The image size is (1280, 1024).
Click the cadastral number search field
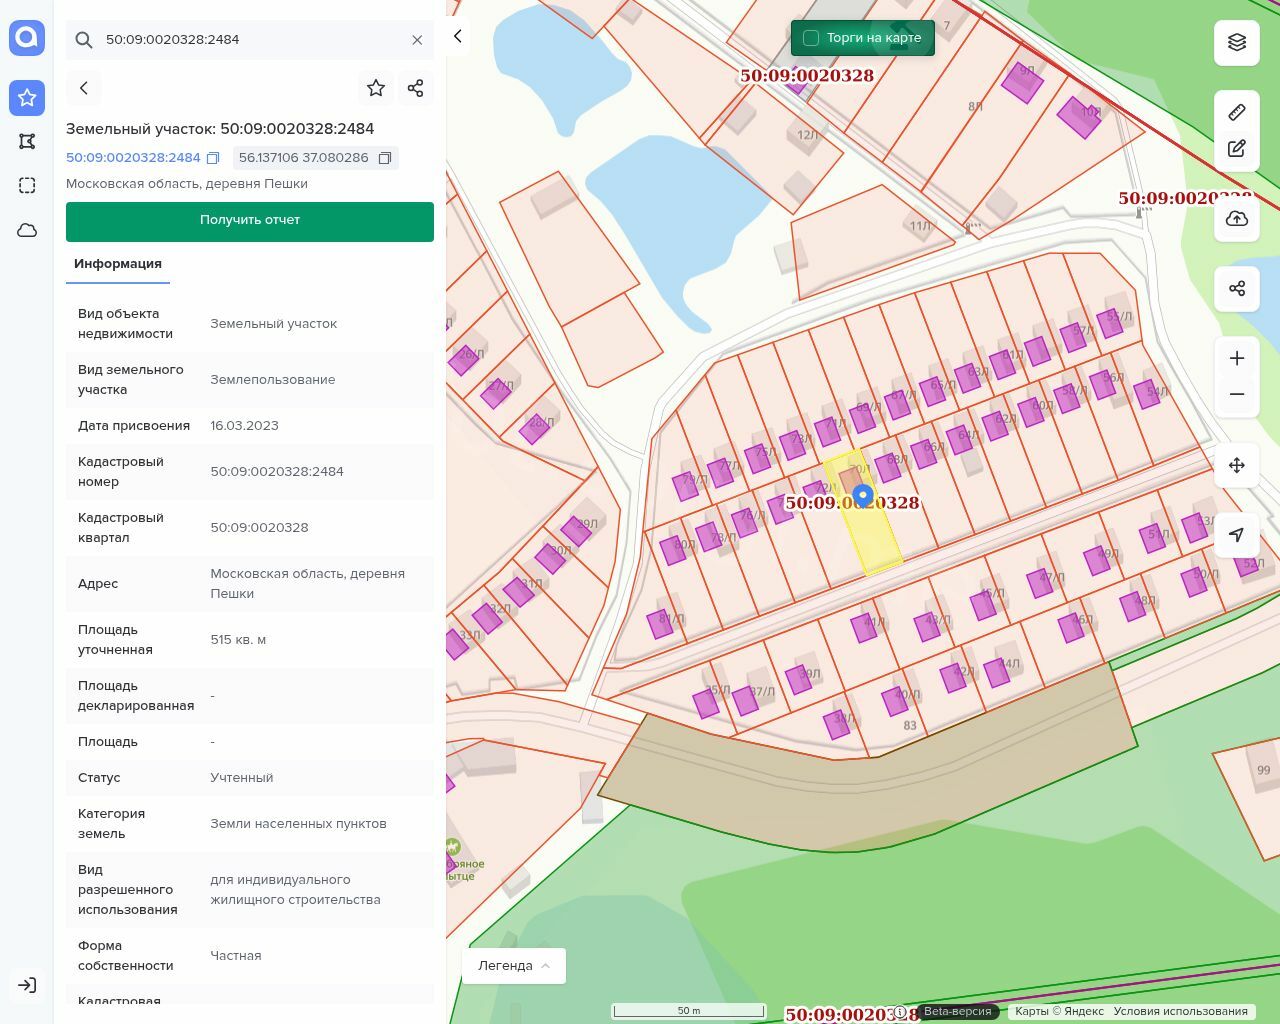[x=250, y=40]
